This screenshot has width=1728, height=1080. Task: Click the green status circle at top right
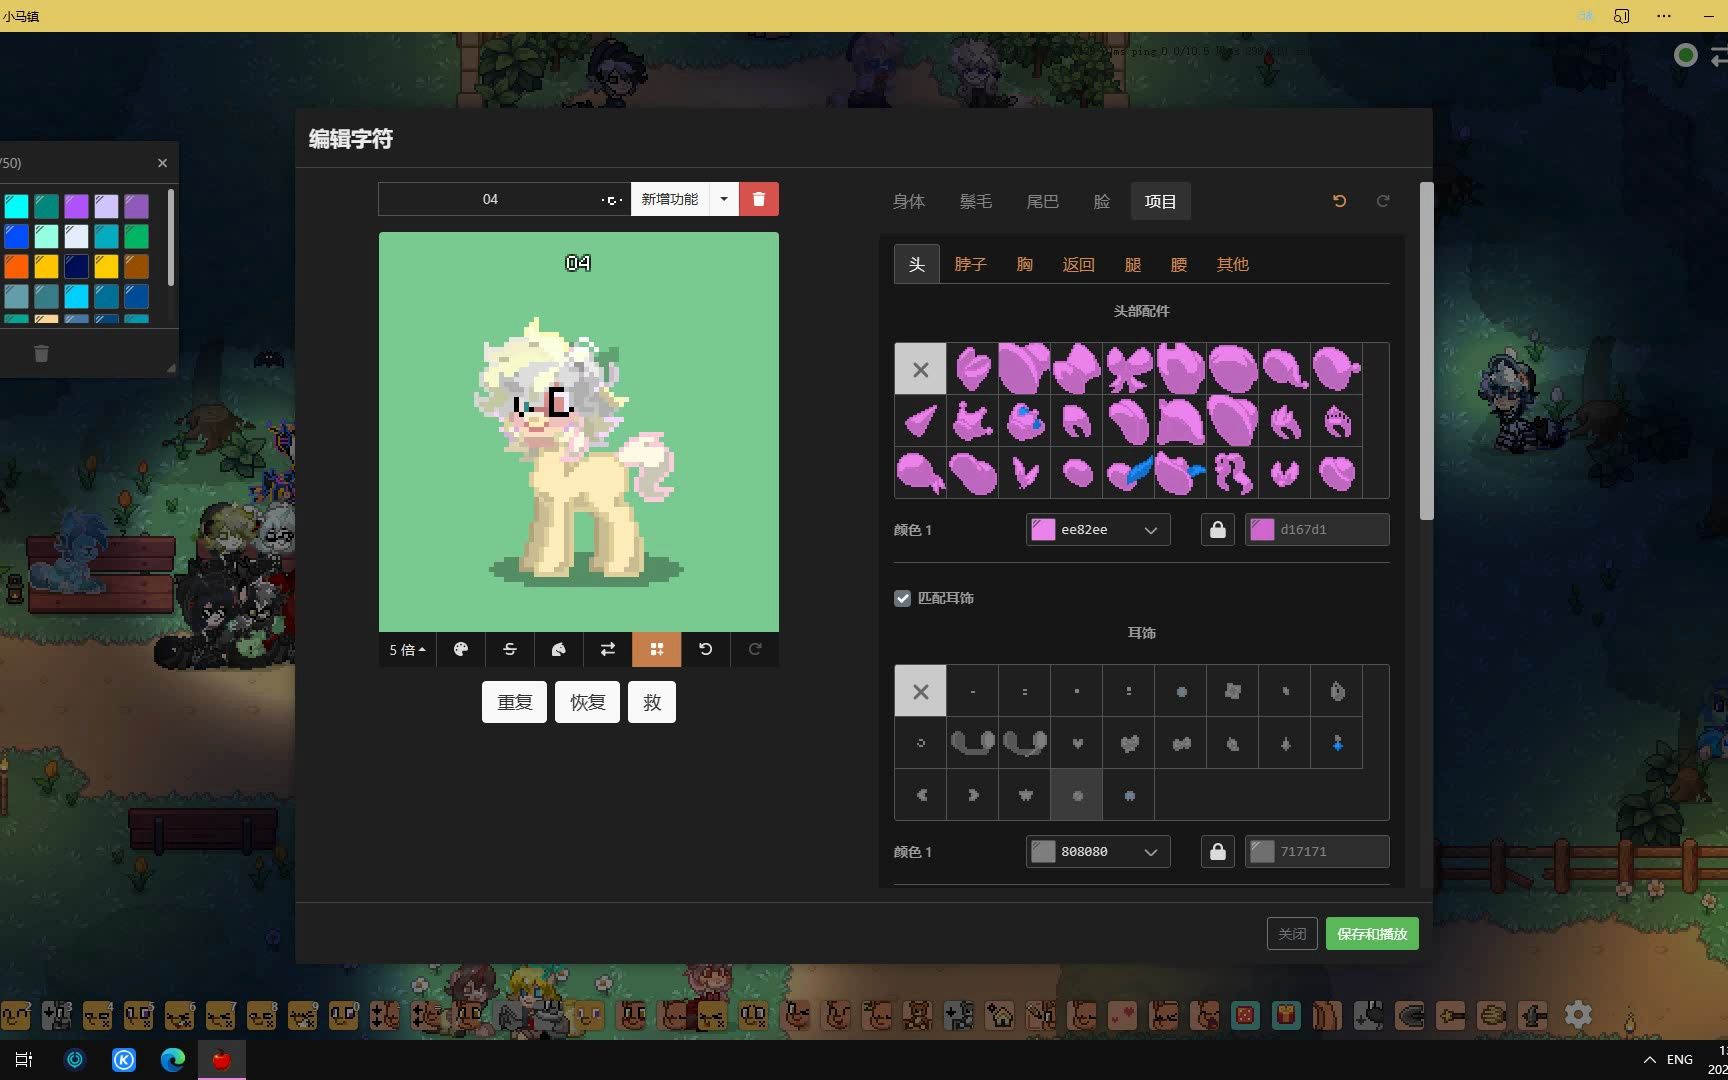1686,56
